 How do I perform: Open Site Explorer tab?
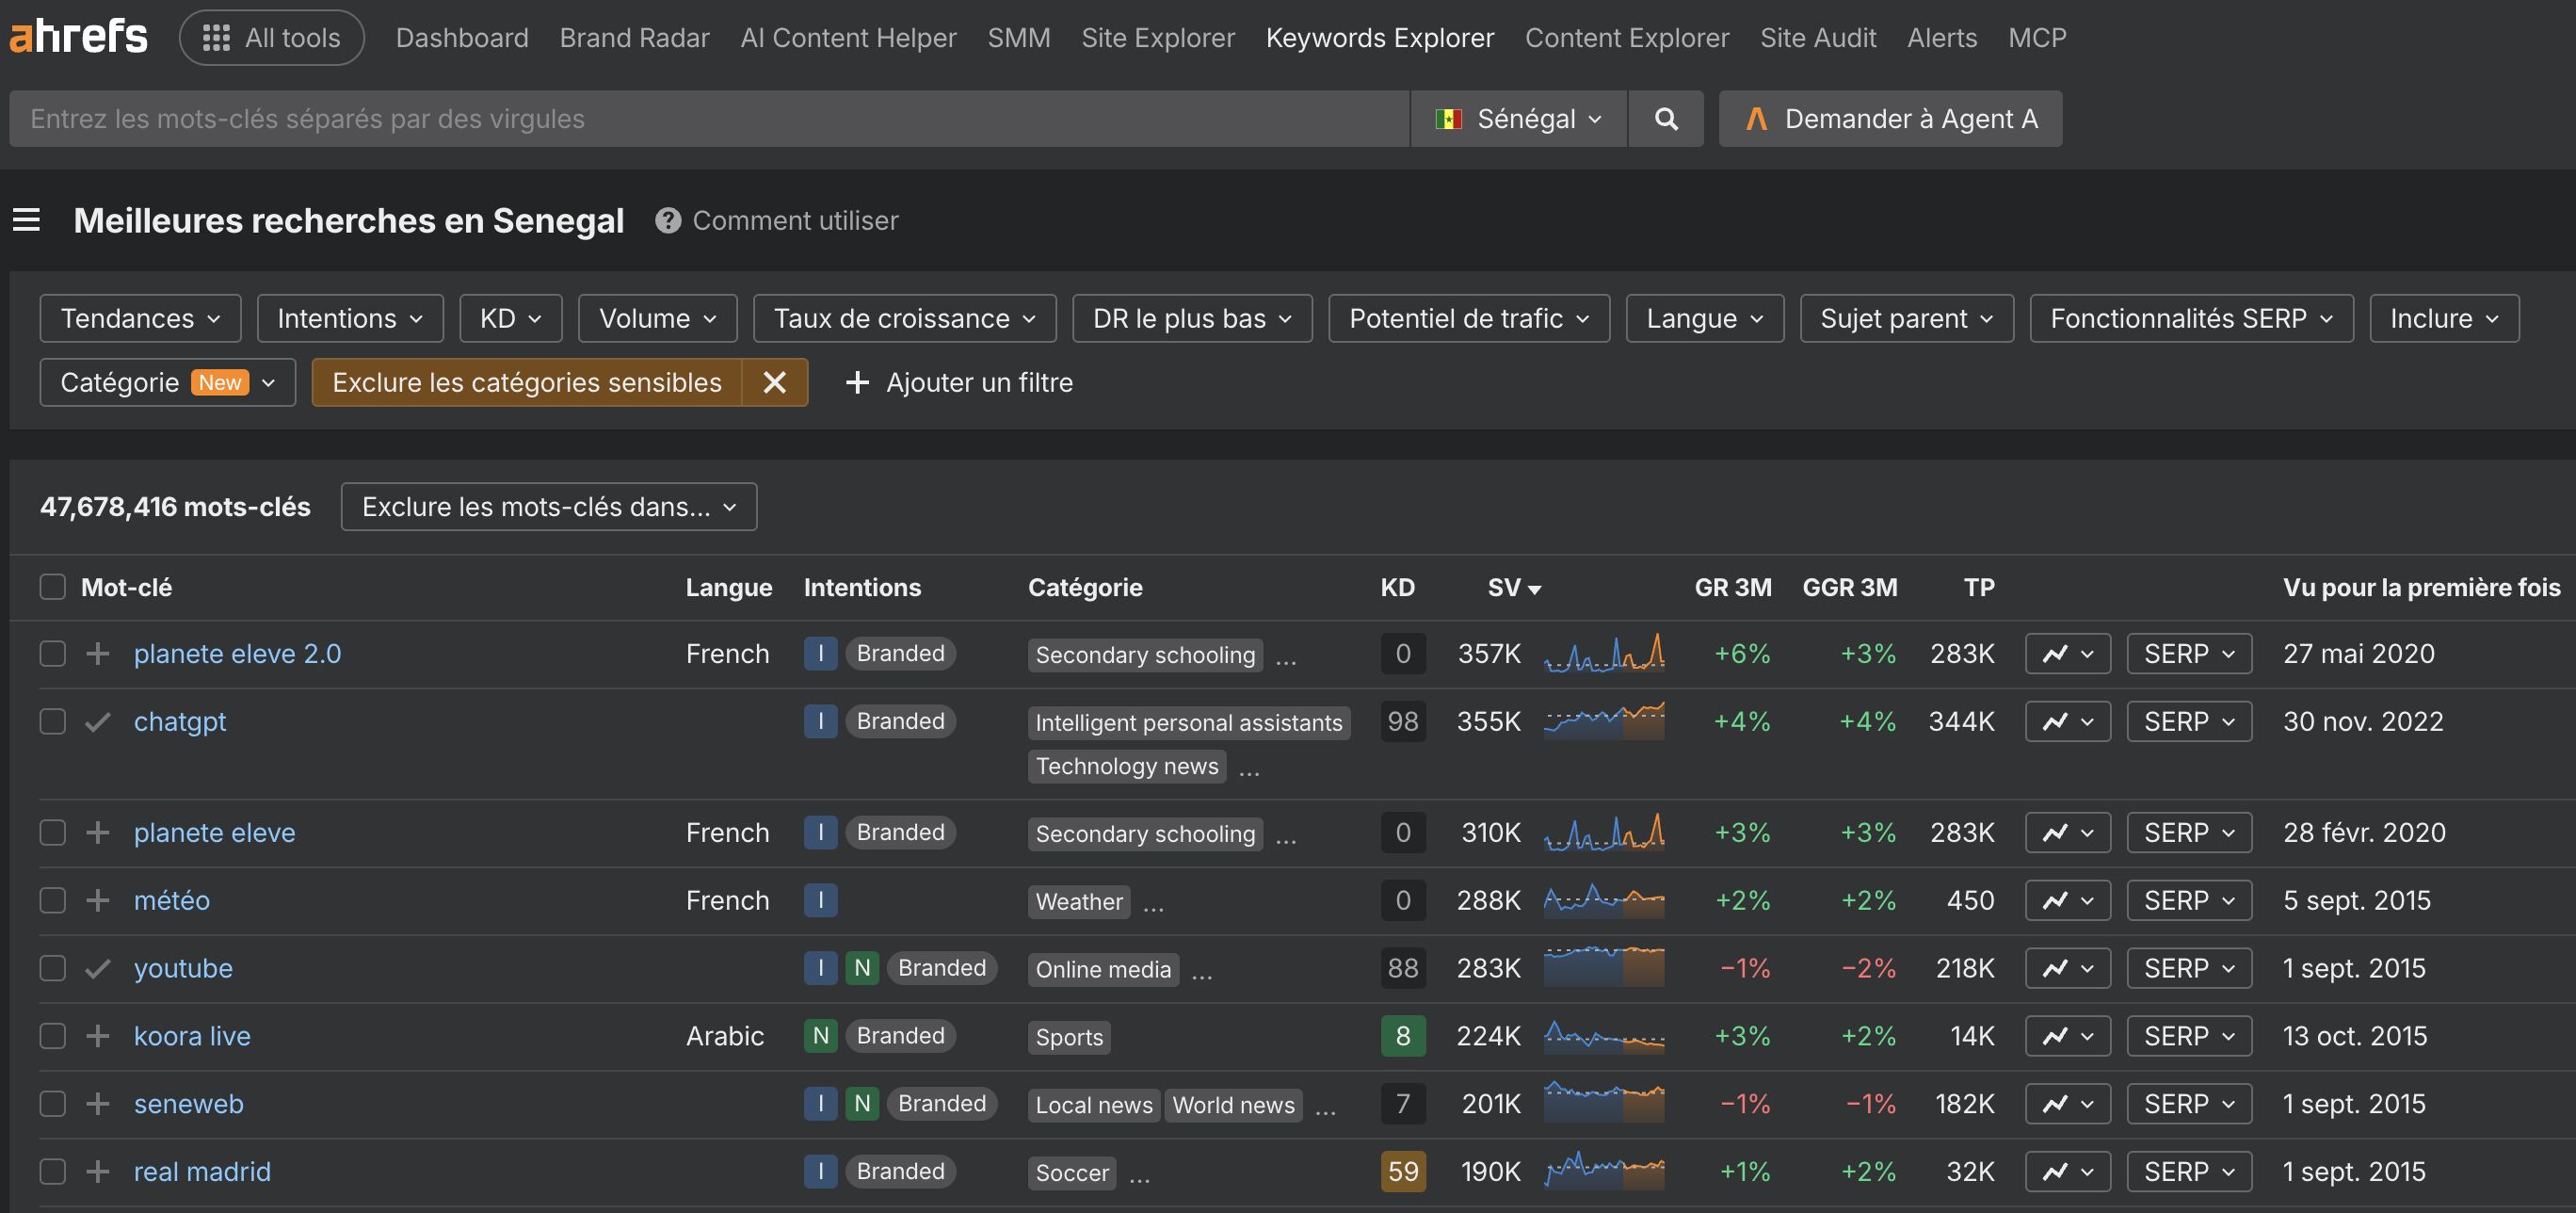tap(1158, 38)
